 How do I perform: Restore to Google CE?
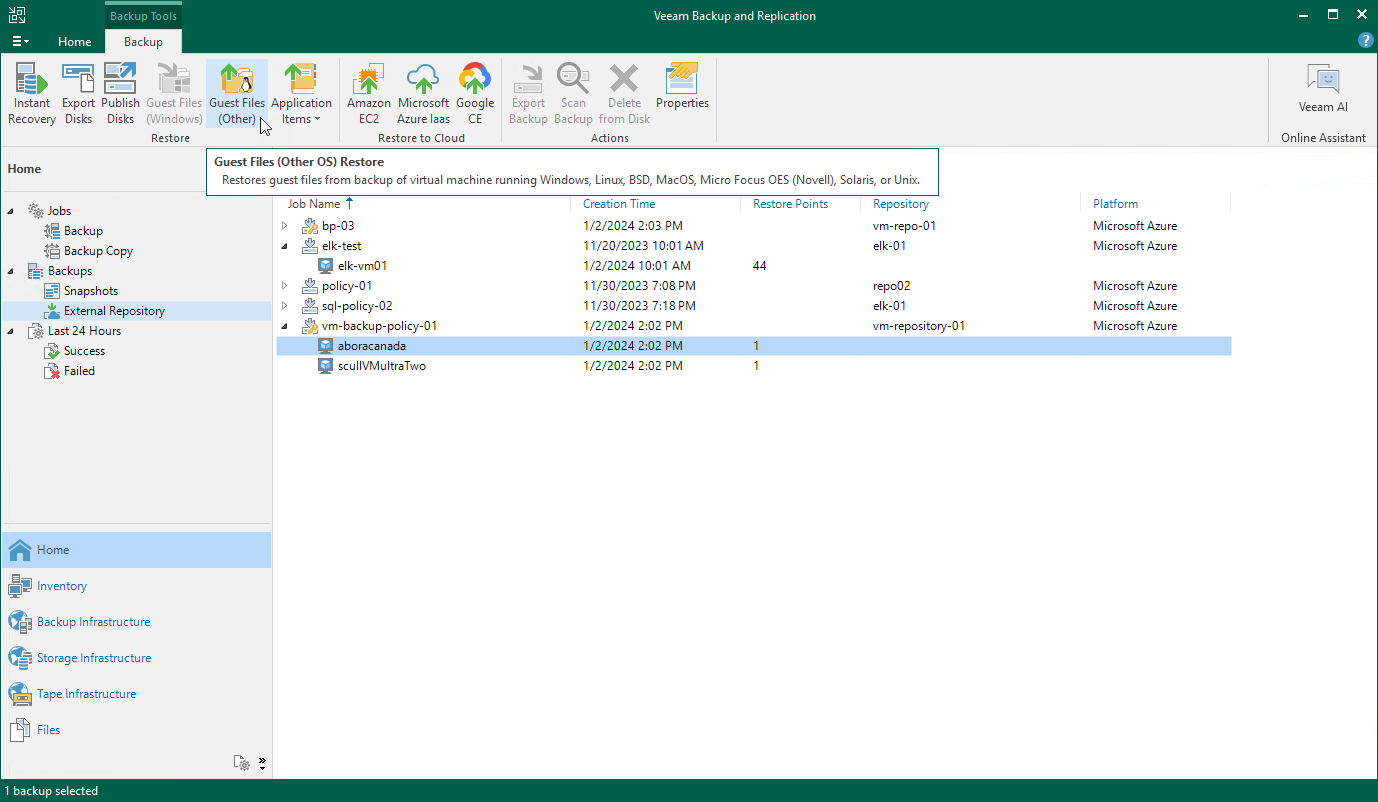tap(475, 94)
